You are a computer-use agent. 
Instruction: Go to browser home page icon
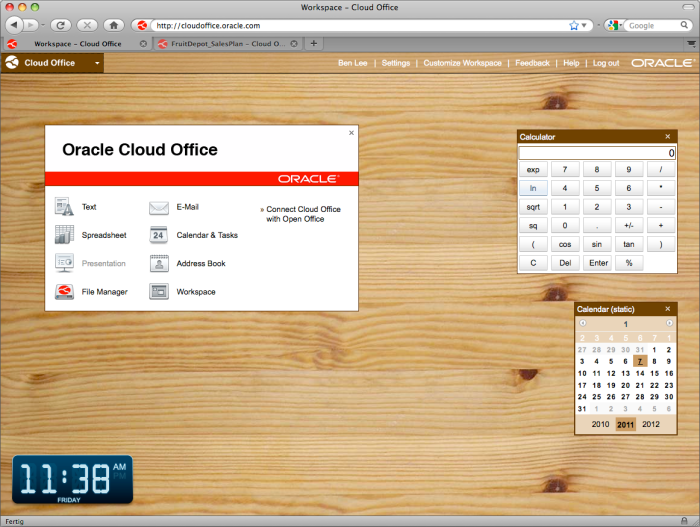point(114,25)
